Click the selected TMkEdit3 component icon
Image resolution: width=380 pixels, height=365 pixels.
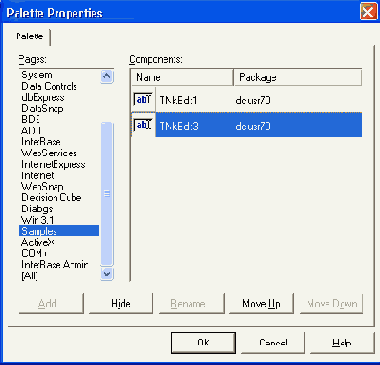tap(143, 125)
